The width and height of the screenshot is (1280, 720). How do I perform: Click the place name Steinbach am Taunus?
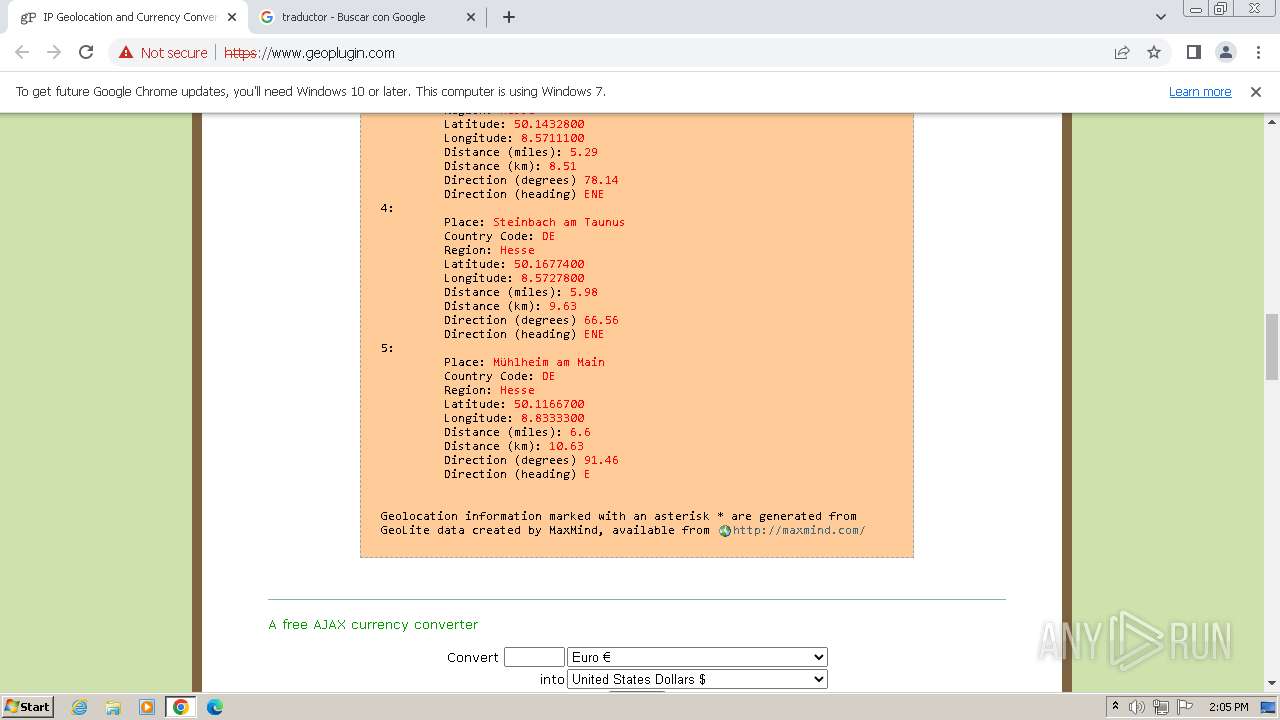pyautogui.click(x=559, y=222)
